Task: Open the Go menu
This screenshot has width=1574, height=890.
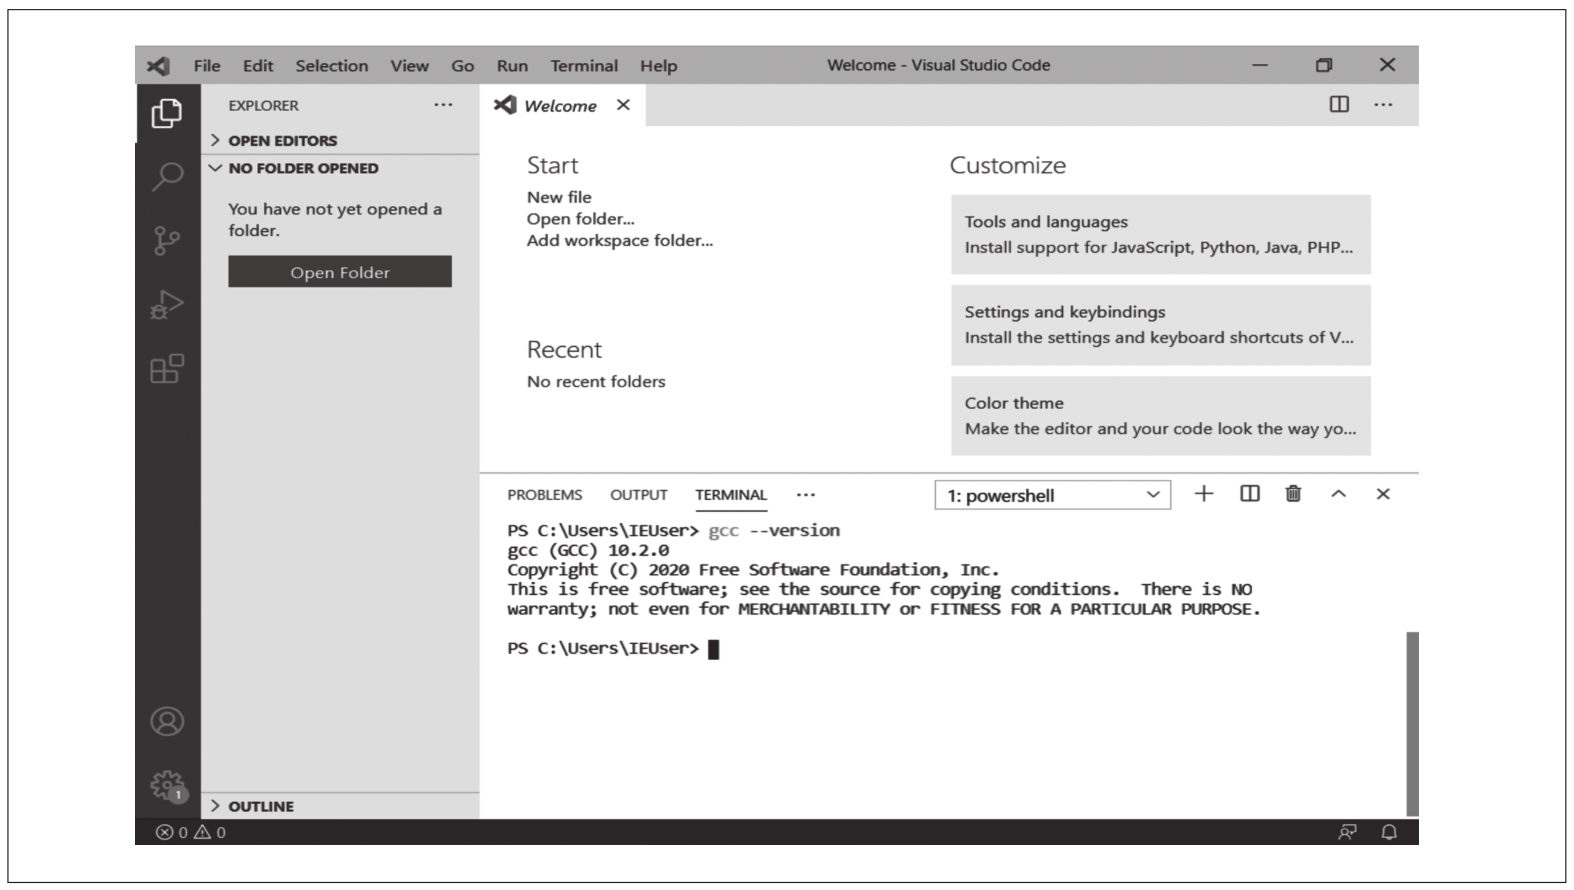Action: pos(462,66)
